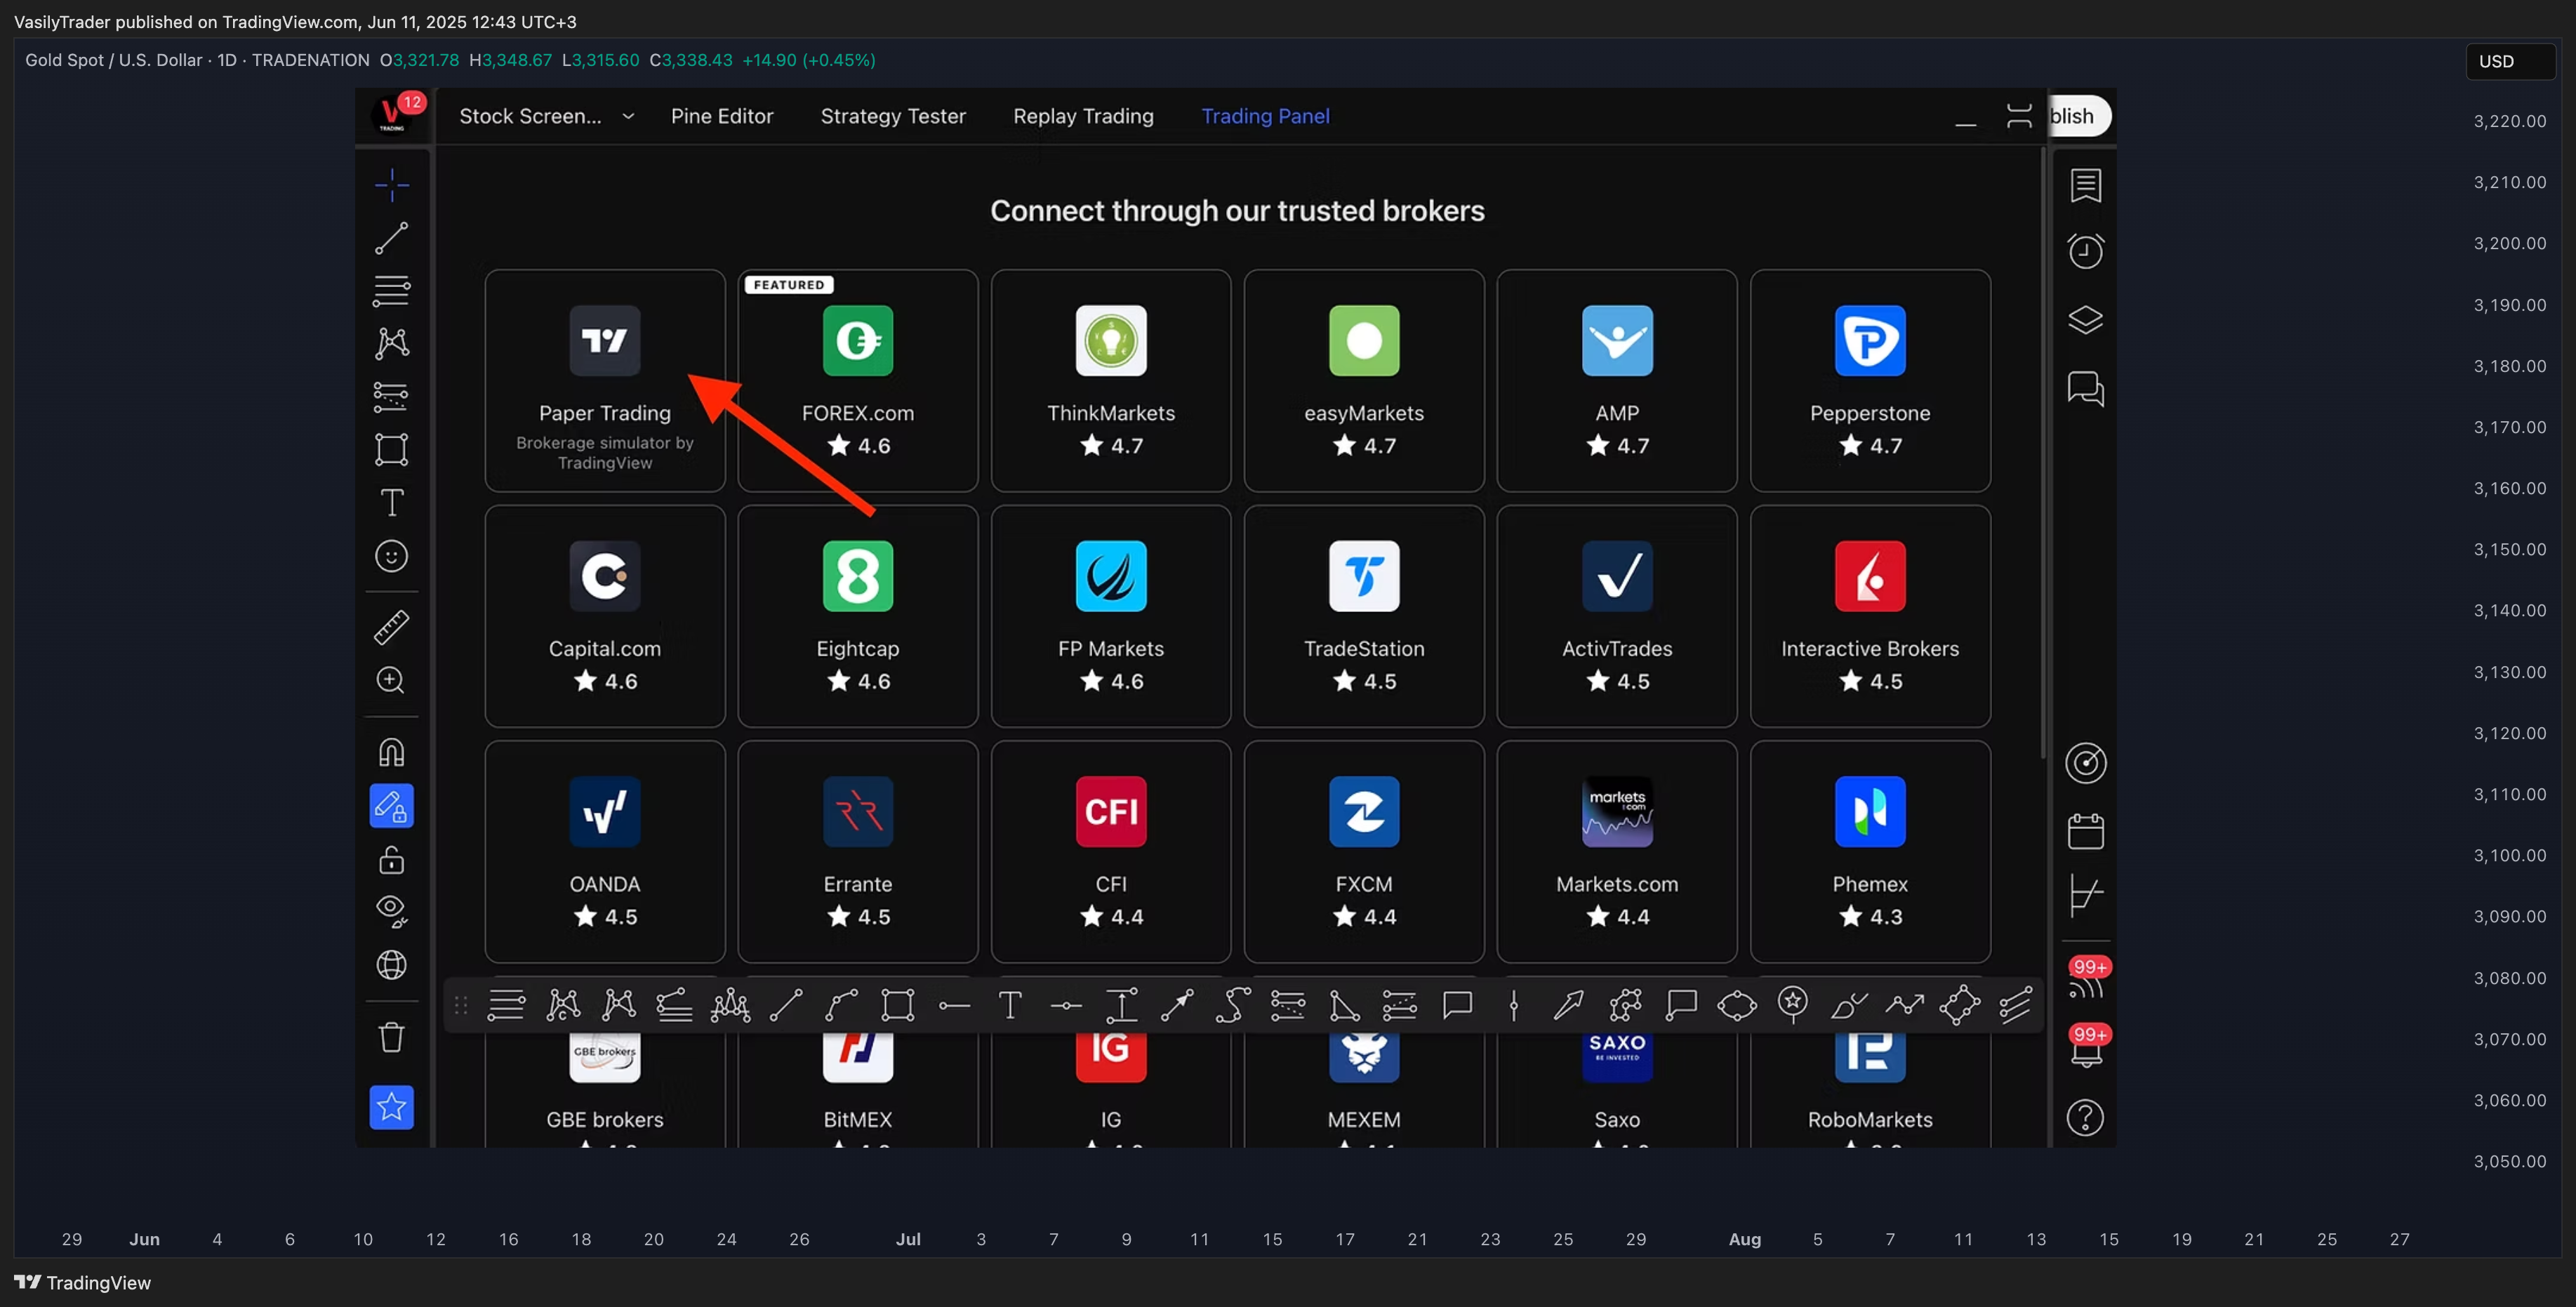Open the news feed icon with 99+ badge
2576x1307 pixels.
point(2087,980)
